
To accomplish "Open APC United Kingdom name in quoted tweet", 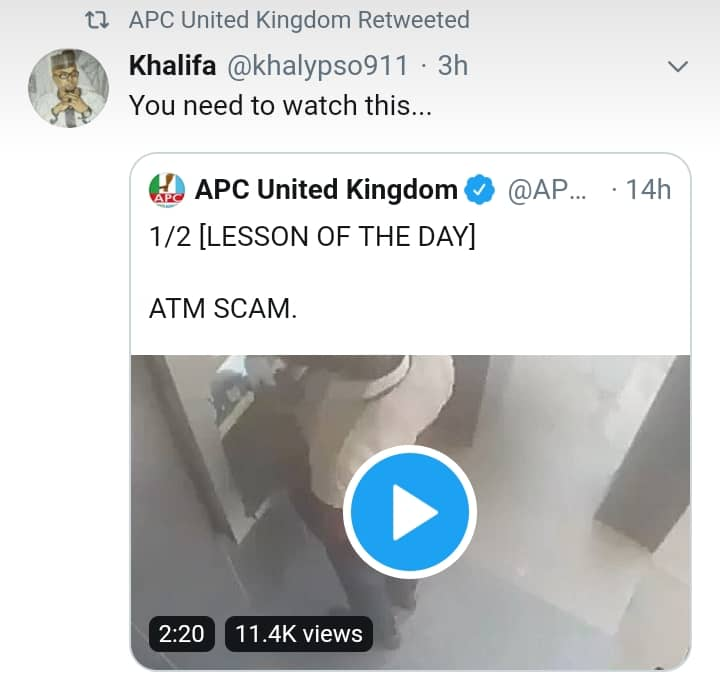I will [x=326, y=189].
